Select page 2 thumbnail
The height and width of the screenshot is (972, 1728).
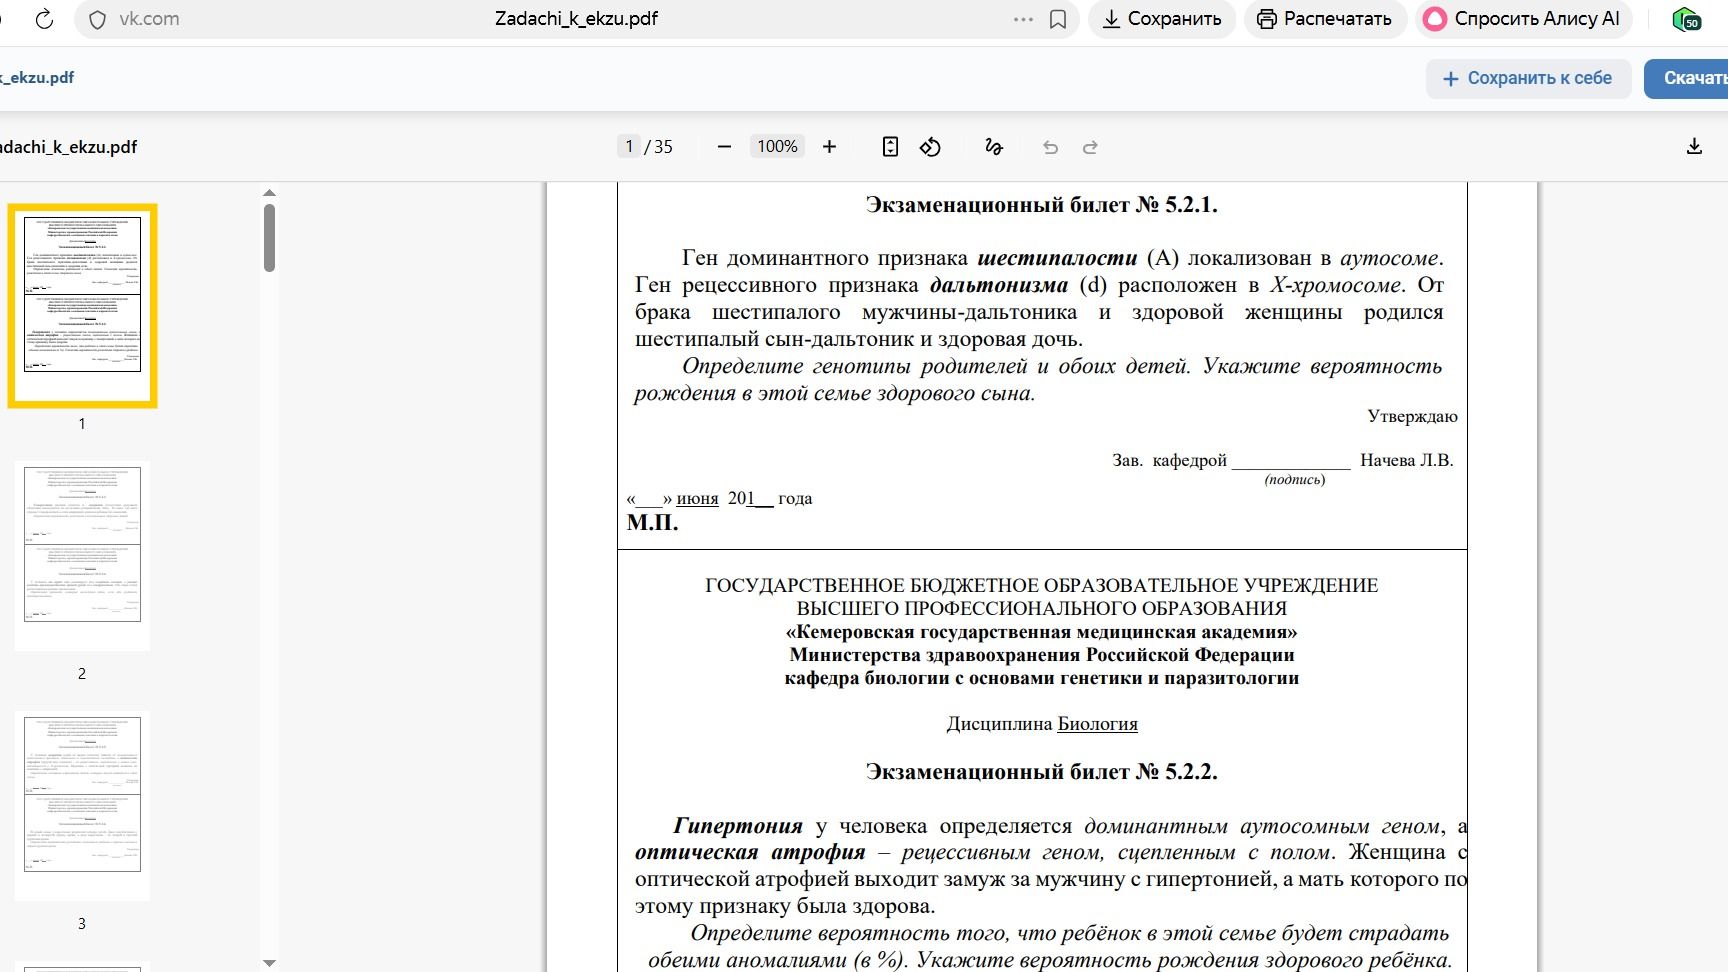point(82,556)
